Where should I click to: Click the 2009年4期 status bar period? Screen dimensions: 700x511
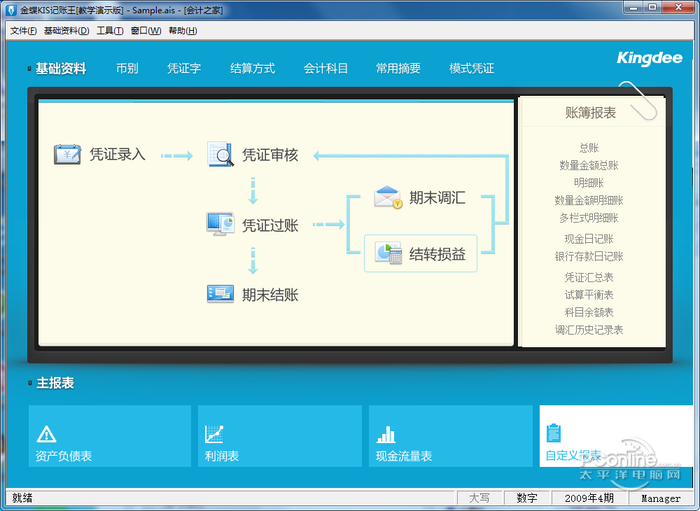pyautogui.click(x=589, y=498)
